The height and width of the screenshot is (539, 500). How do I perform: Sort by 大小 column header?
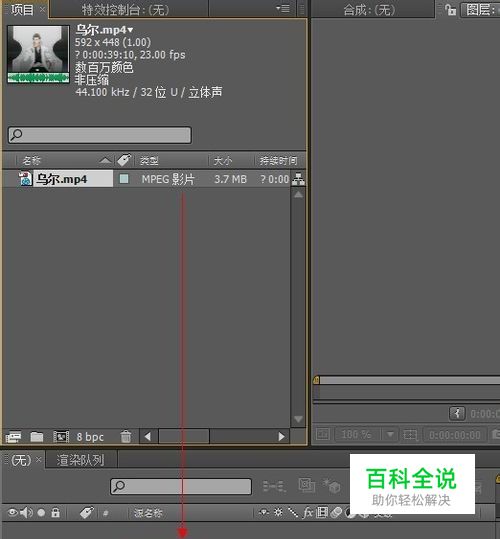[223, 160]
